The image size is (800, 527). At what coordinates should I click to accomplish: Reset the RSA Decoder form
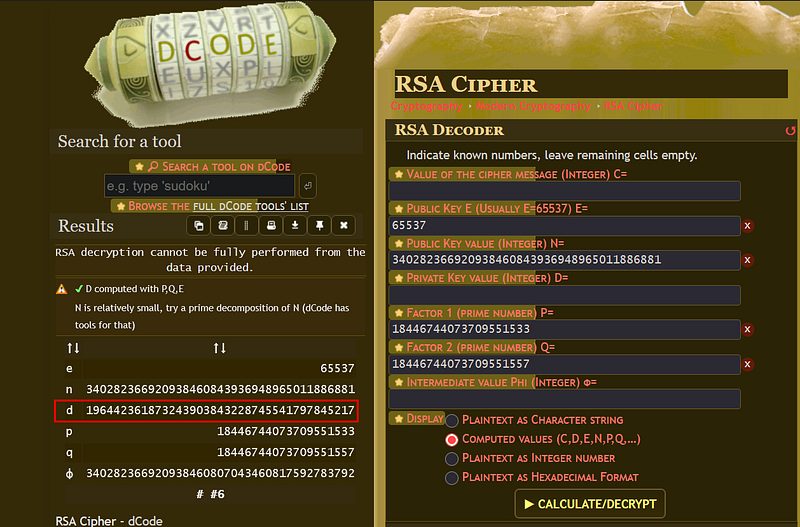(790, 130)
